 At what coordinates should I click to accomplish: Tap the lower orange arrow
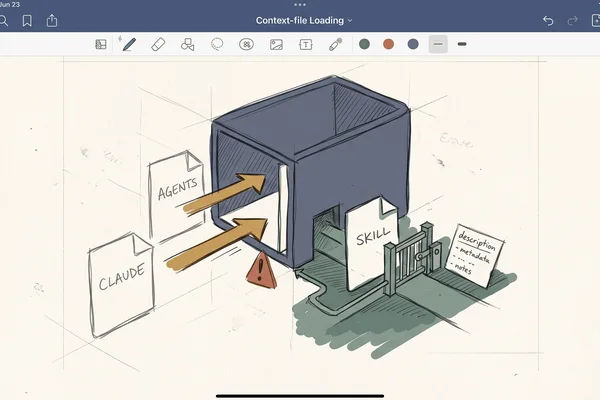click(217, 243)
